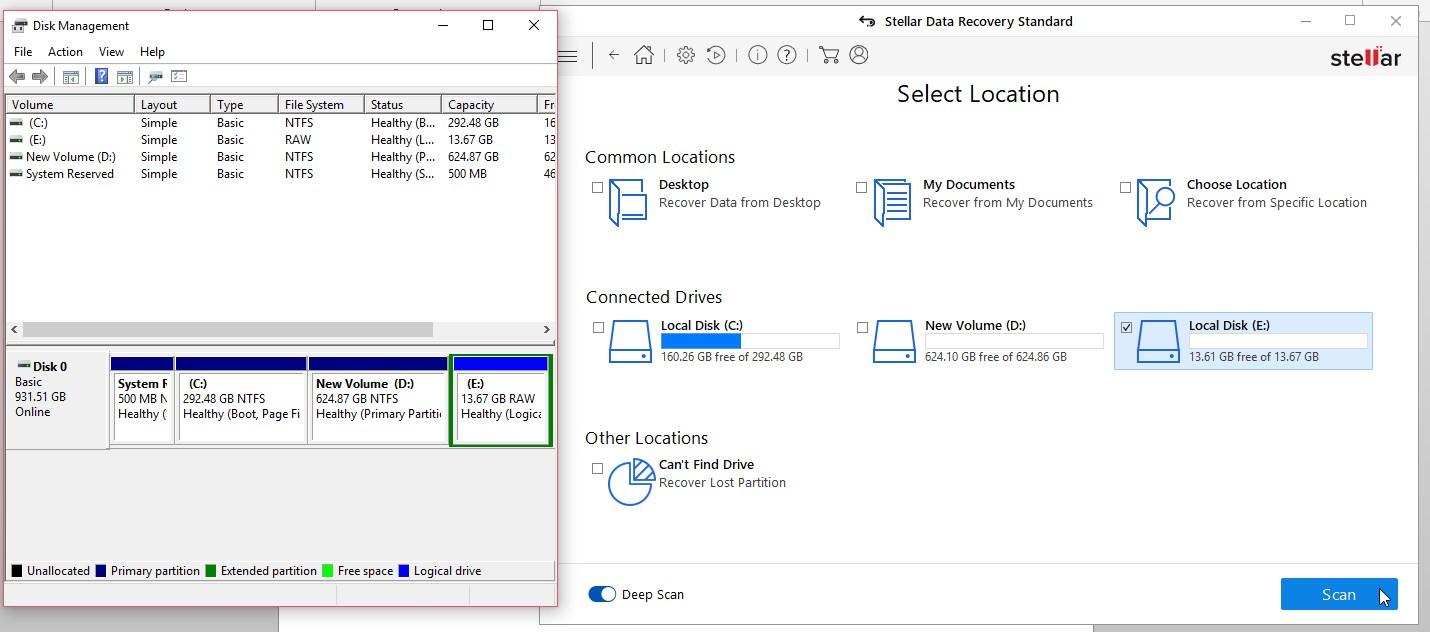This screenshot has width=1430, height=632.
Task: Click the Can't Find Drive pie icon
Action: (x=630, y=482)
